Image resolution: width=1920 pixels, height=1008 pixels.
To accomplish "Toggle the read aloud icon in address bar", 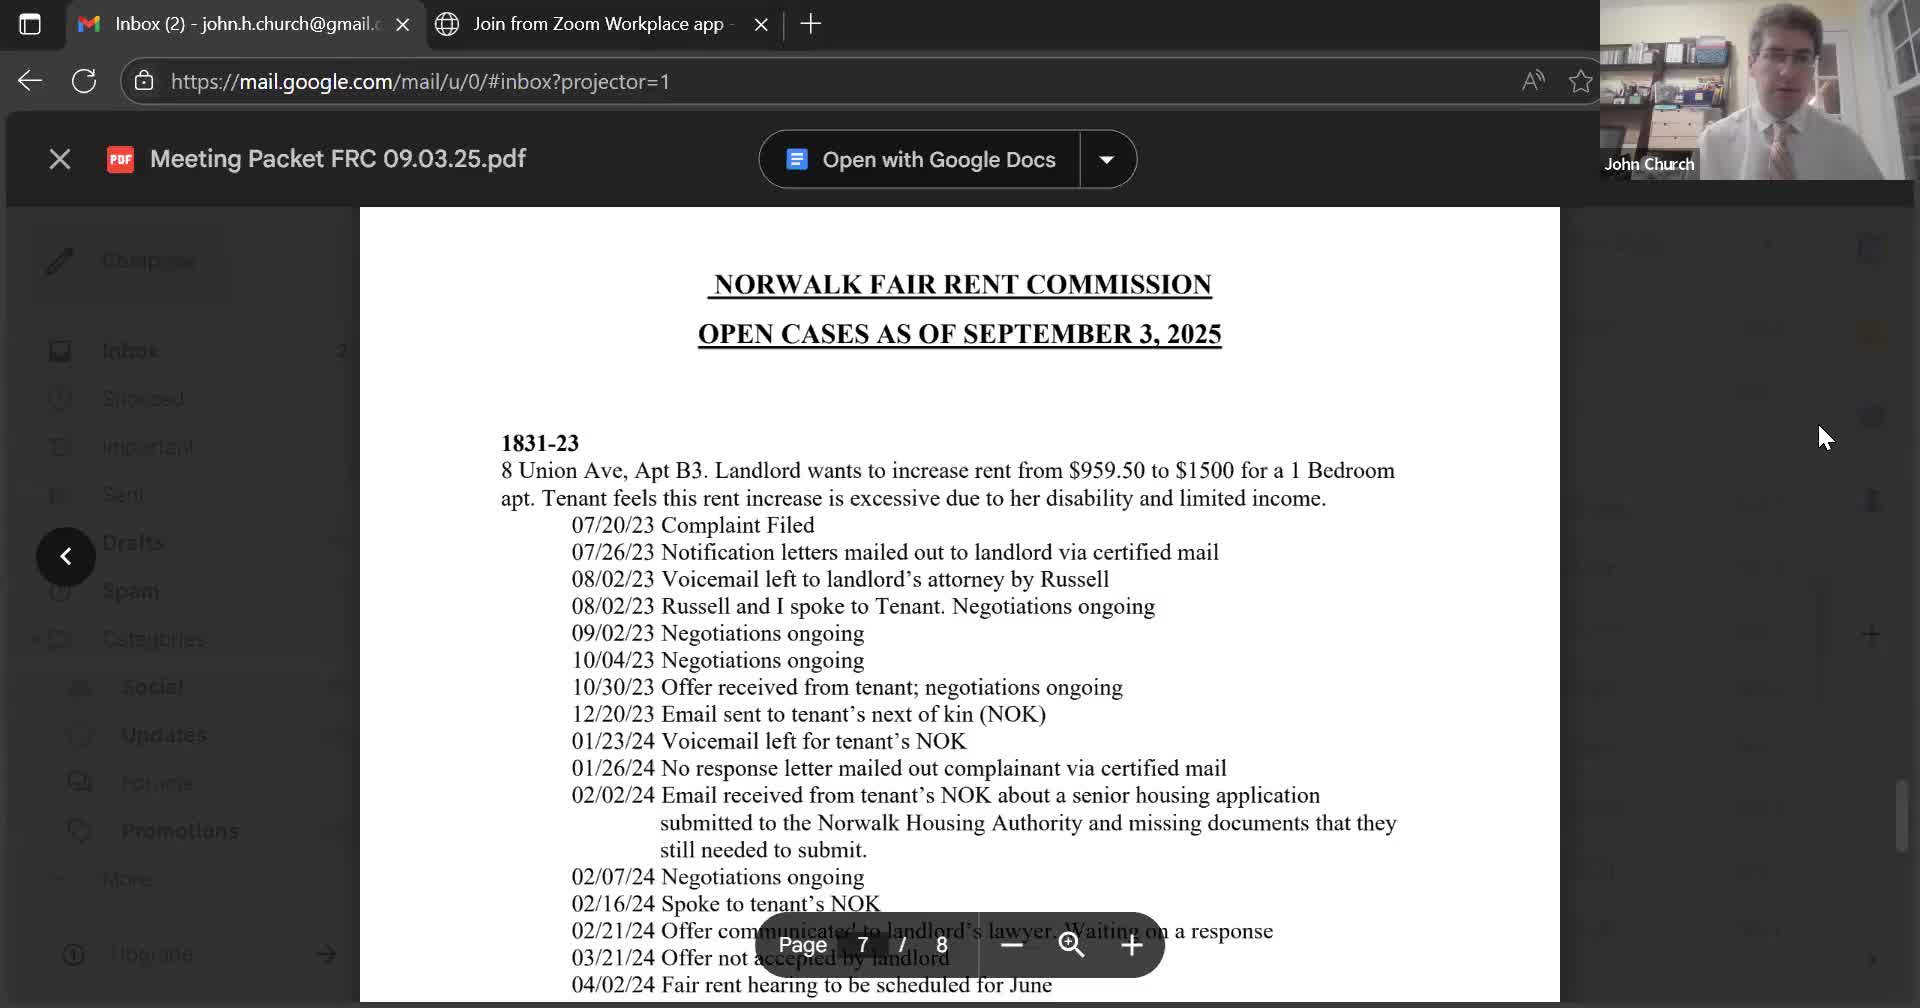I will tap(1532, 81).
